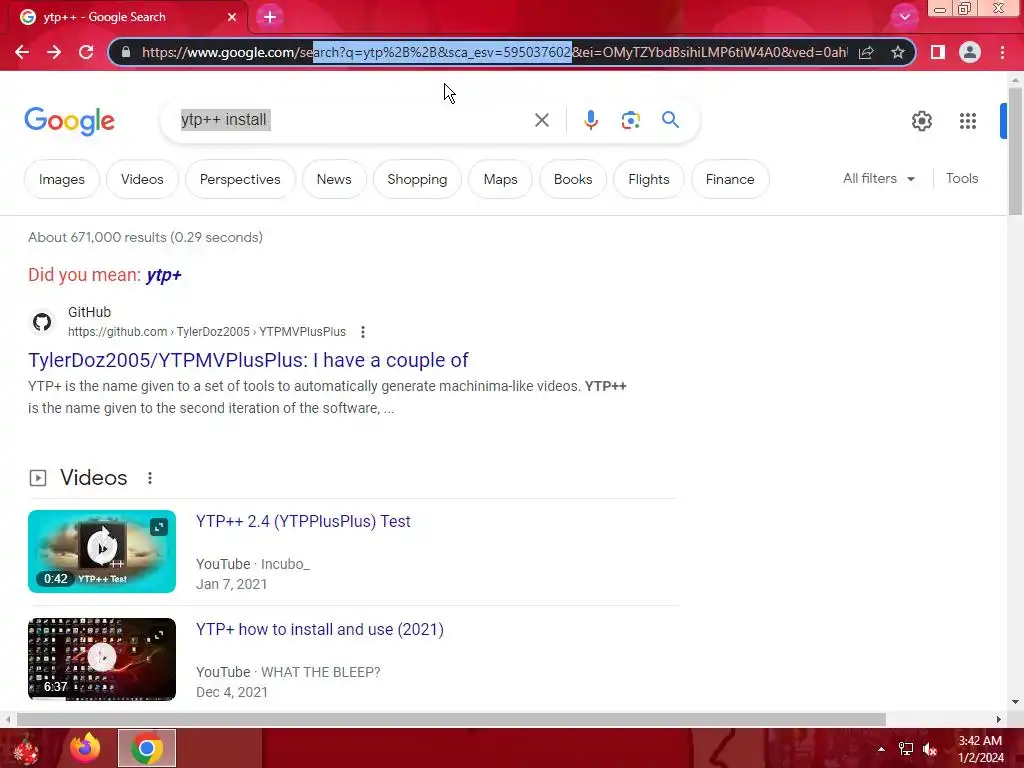Image resolution: width=1024 pixels, height=768 pixels.
Task: Click the vertical scrollbar down arrow
Action: coord(1015,702)
